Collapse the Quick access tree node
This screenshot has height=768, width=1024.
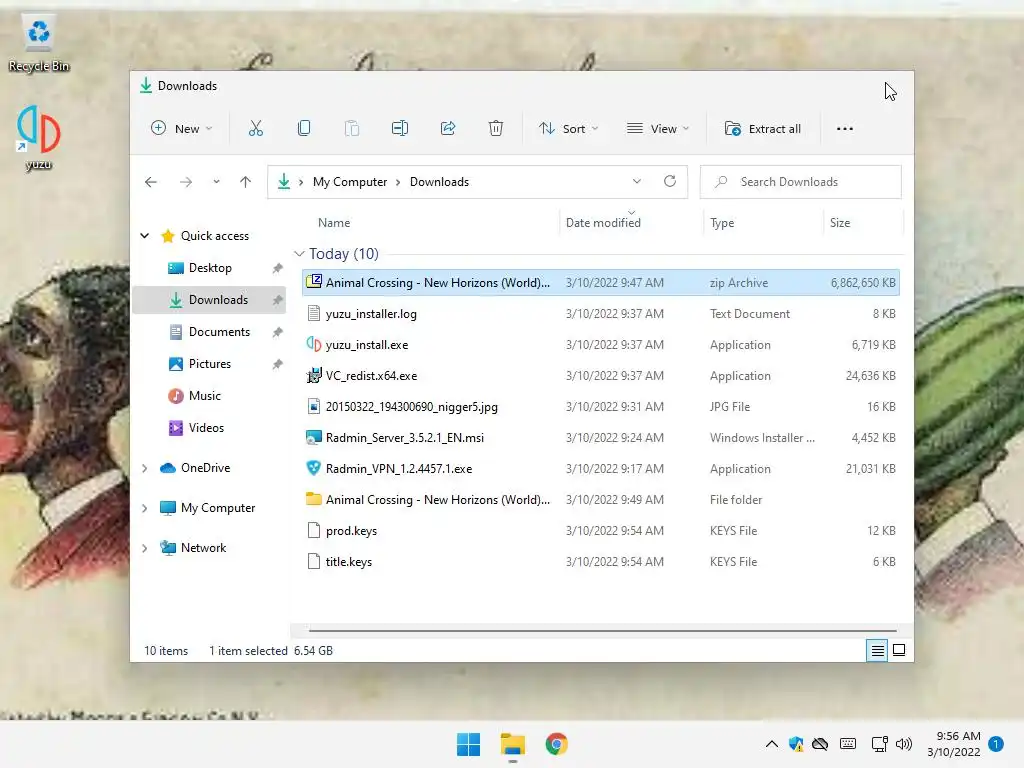(x=145, y=236)
